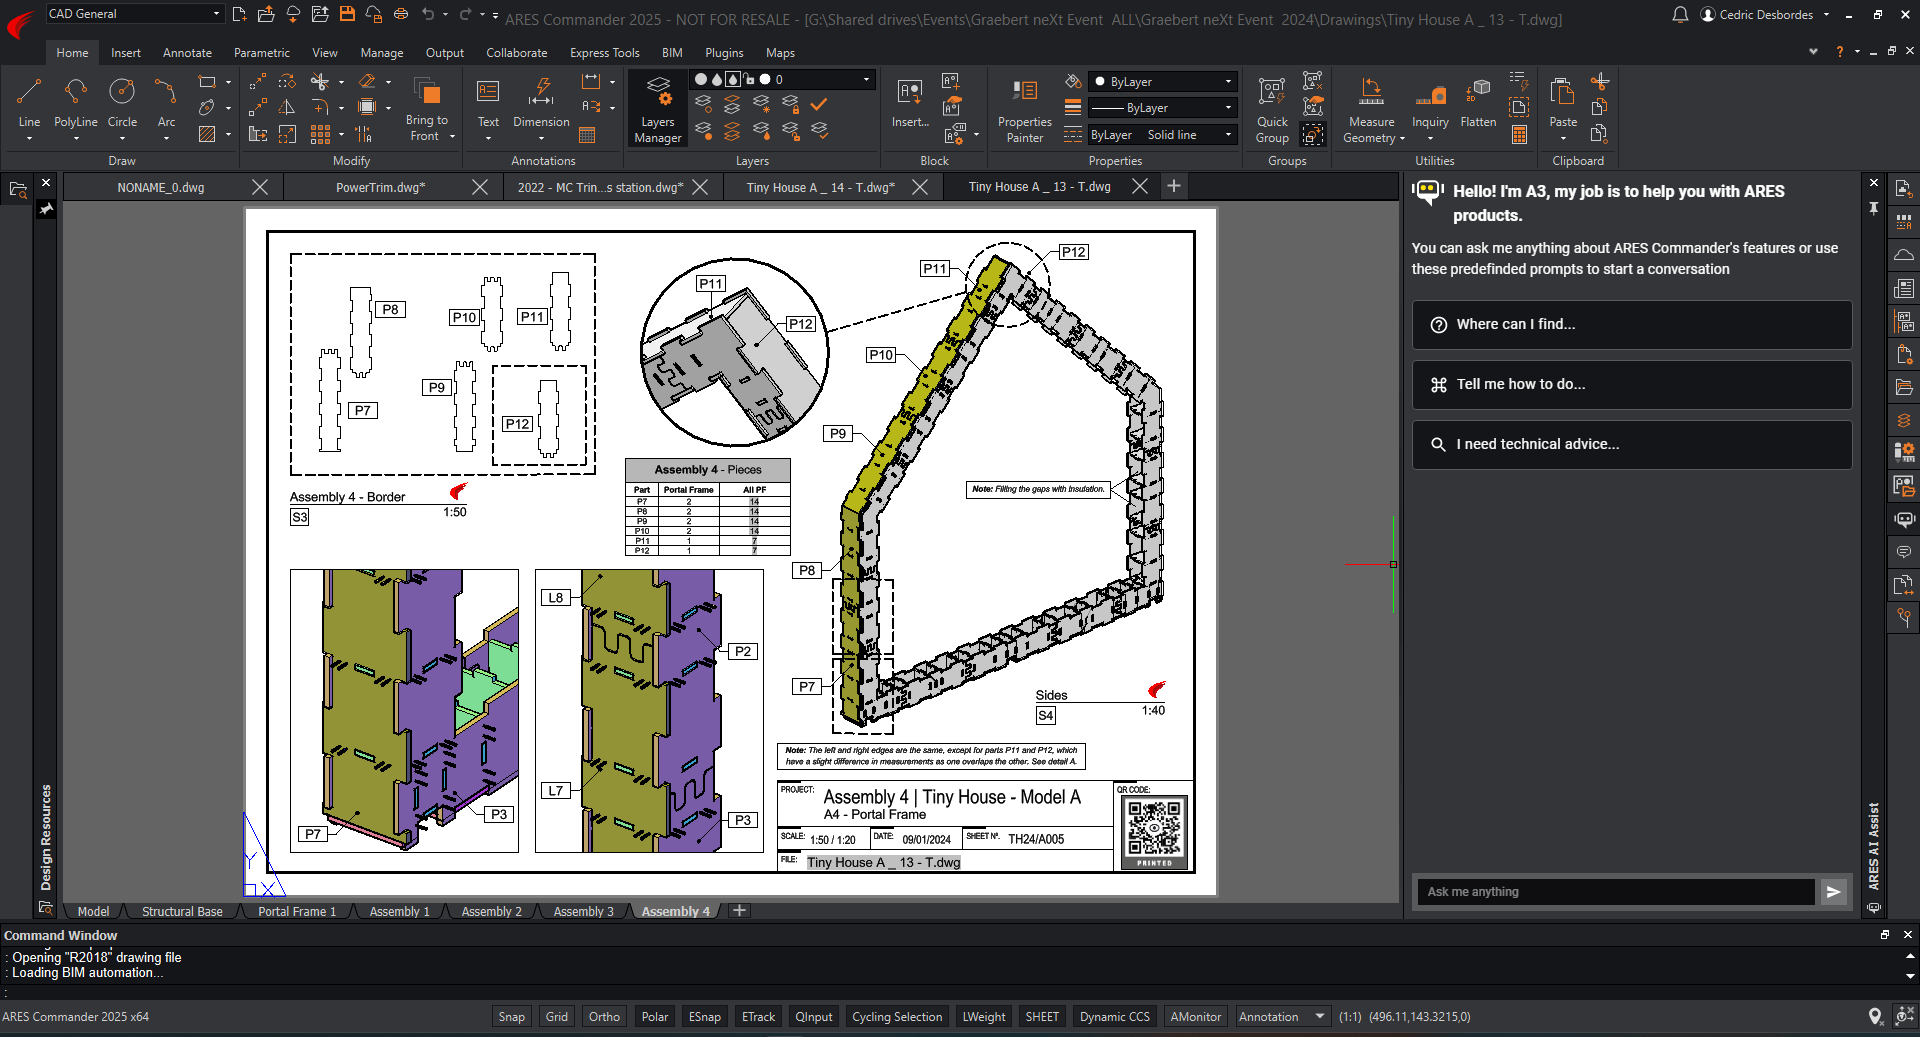Screen dimensions: 1920x1037
Task: Open the Layers Manager
Action: (x=658, y=109)
